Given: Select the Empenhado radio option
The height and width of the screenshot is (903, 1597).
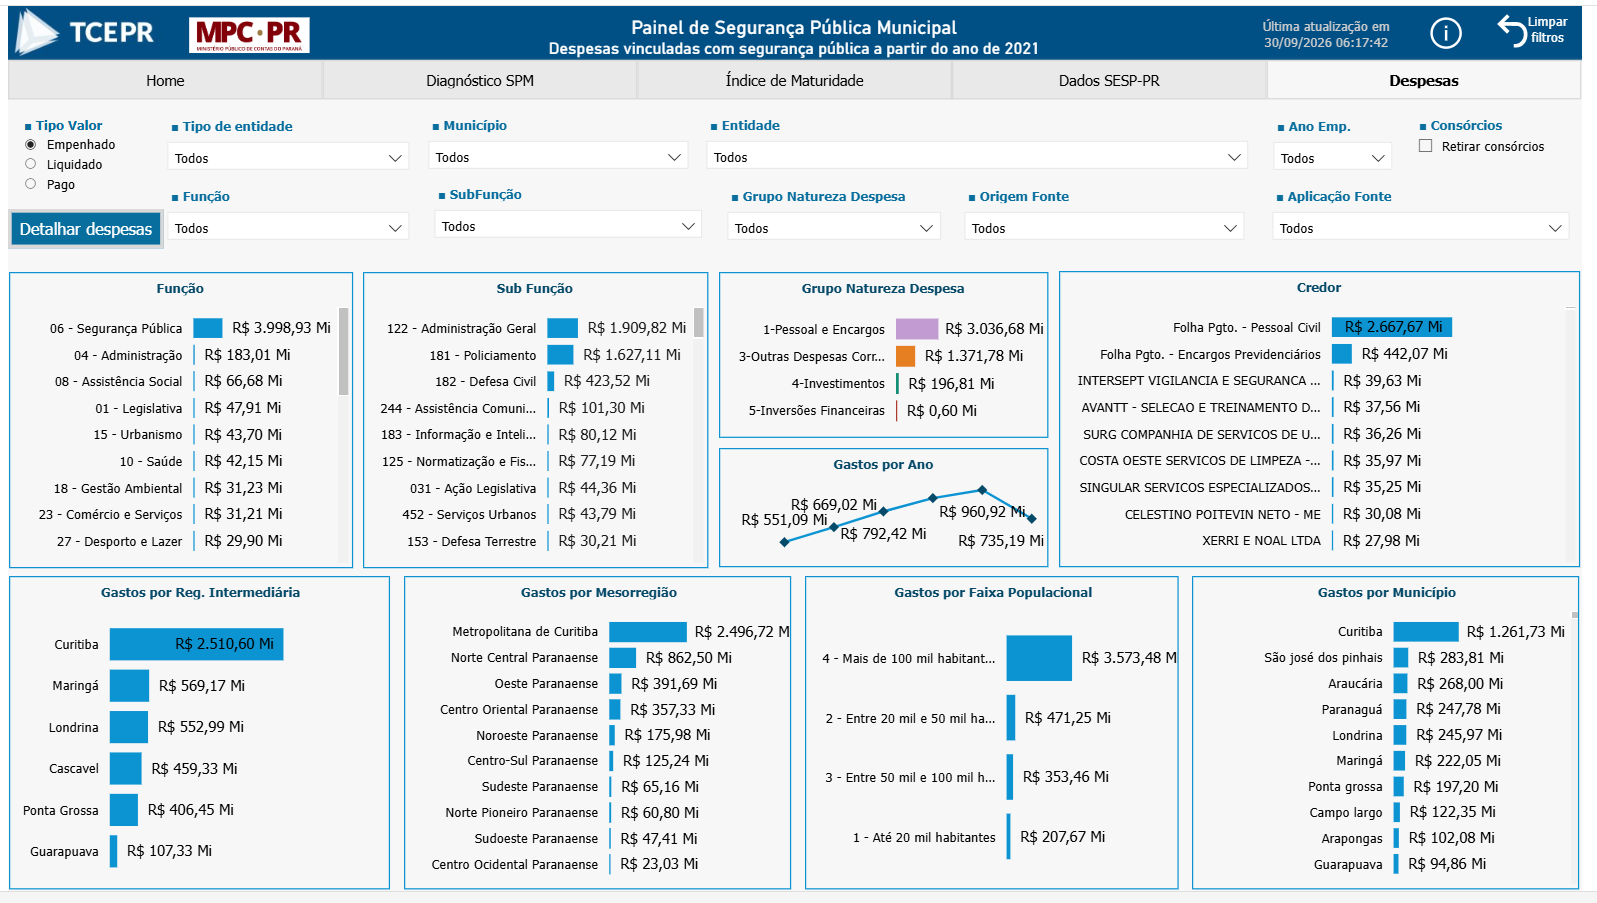Looking at the screenshot, I should (x=31, y=145).
